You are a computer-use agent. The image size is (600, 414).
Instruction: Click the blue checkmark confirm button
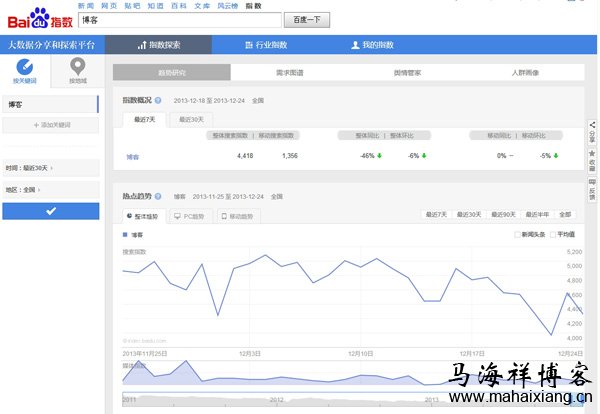coord(51,211)
